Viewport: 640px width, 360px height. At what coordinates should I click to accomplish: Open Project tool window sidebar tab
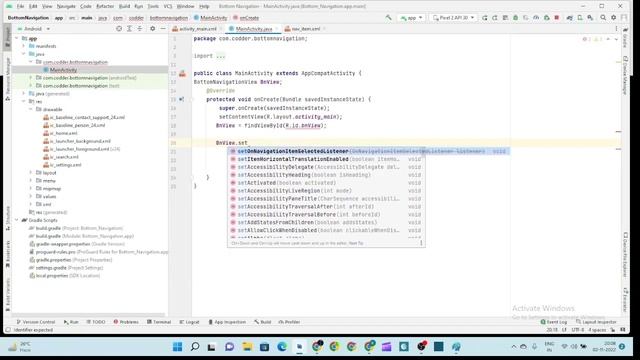click(7, 37)
